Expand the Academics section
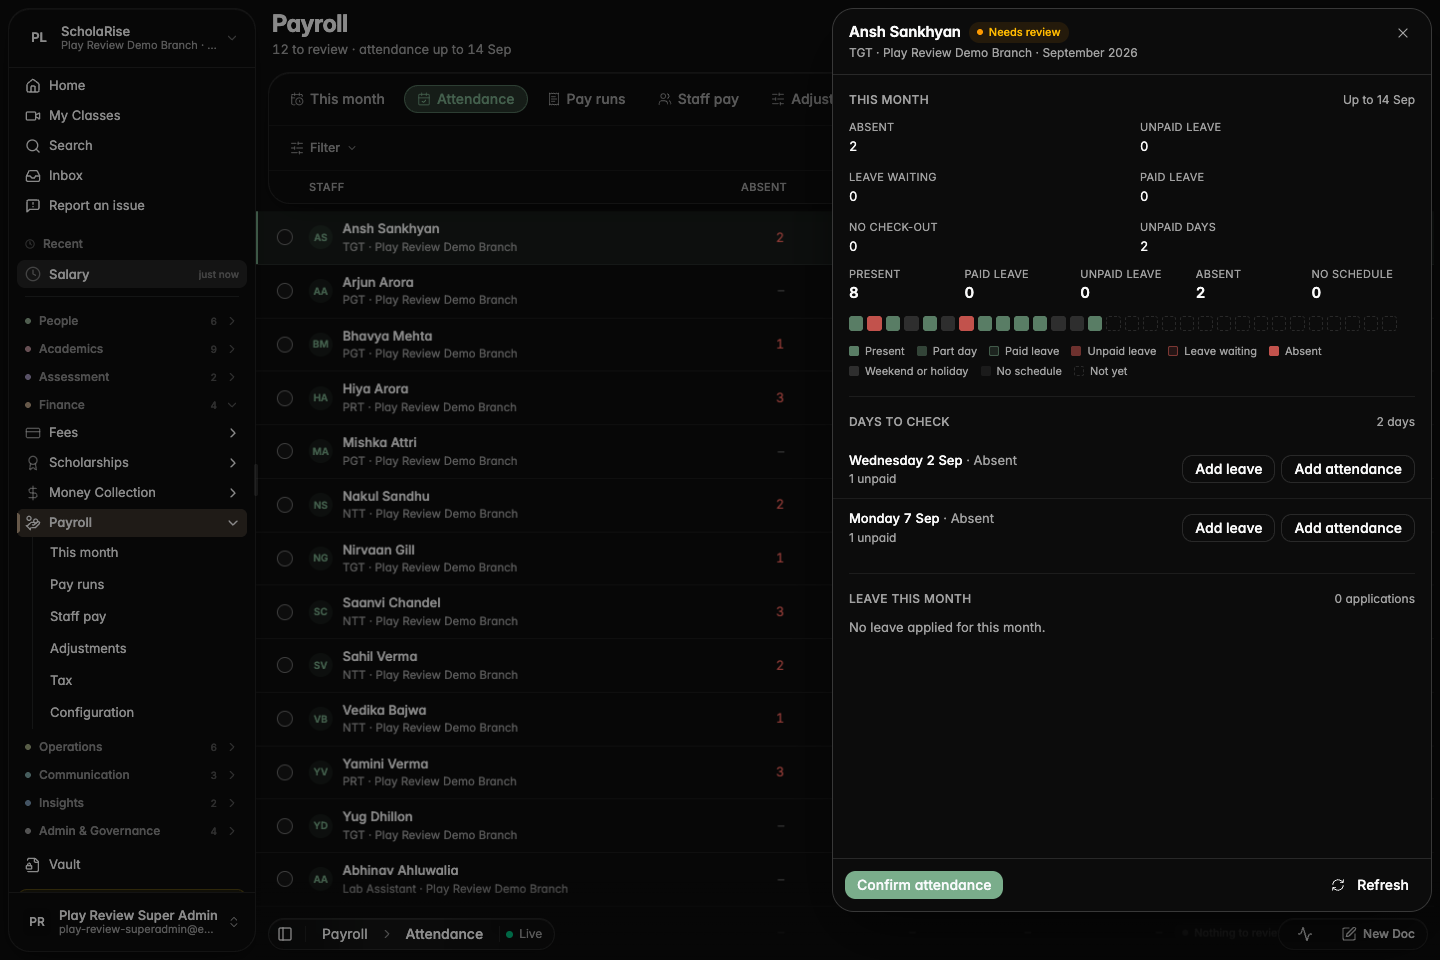The width and height of the screenshot is (1440, 960). 131,349
